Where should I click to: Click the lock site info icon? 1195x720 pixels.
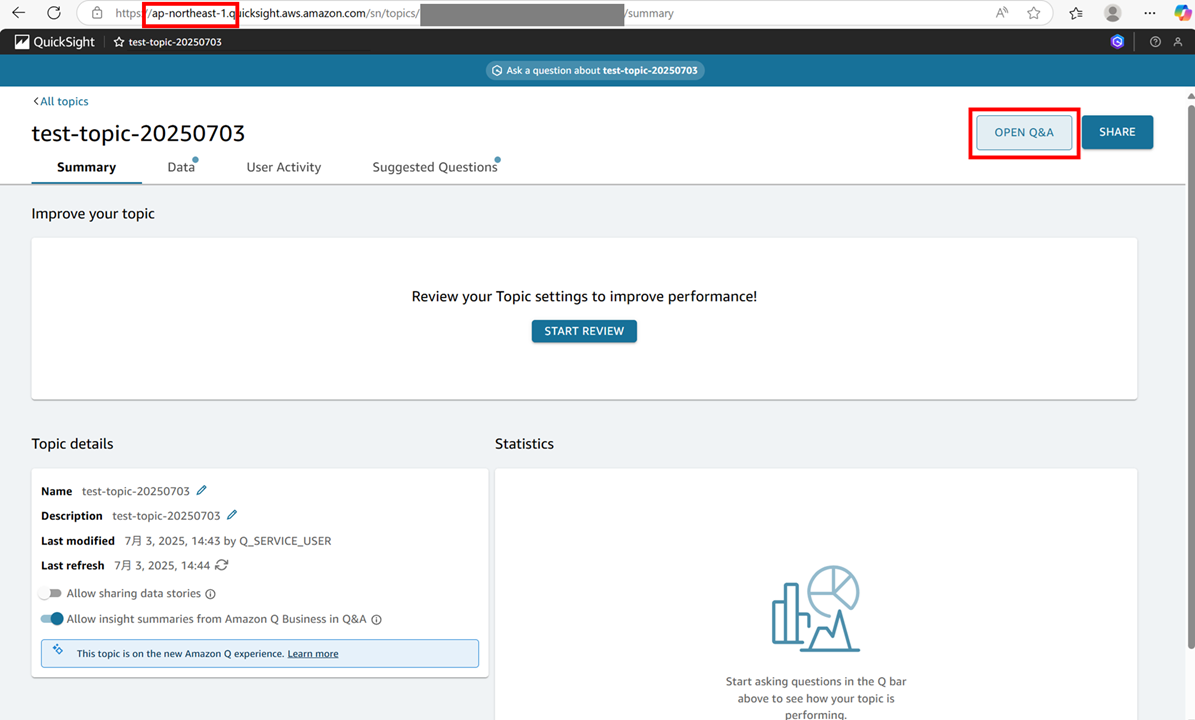click(x=97, y=13)
